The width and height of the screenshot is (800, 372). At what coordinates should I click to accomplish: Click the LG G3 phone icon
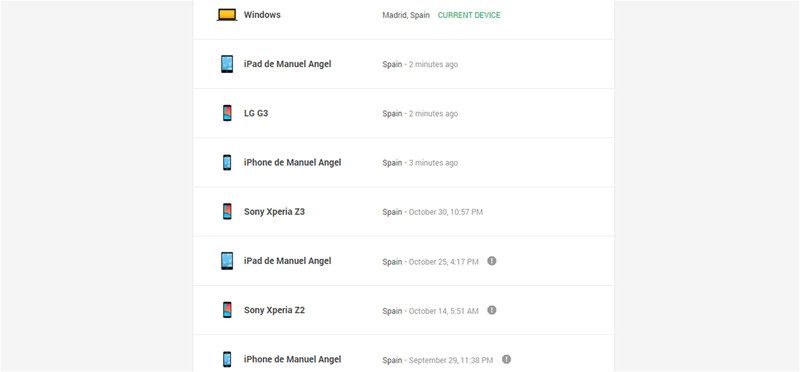[x=227, y=113]
